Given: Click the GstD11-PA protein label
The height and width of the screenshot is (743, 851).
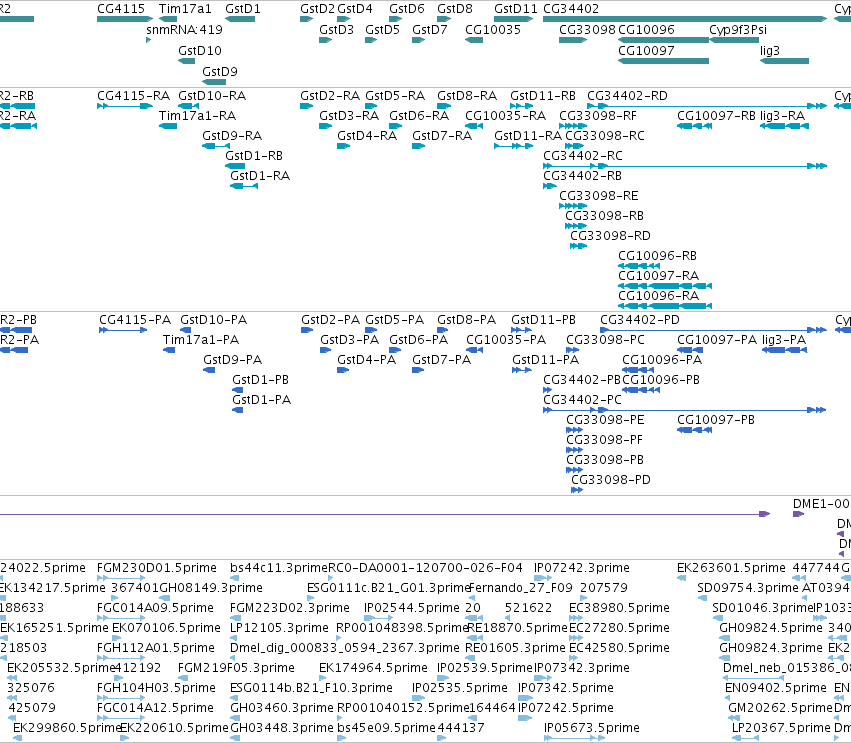Looking at the screenshot, I should pos(545,360).
